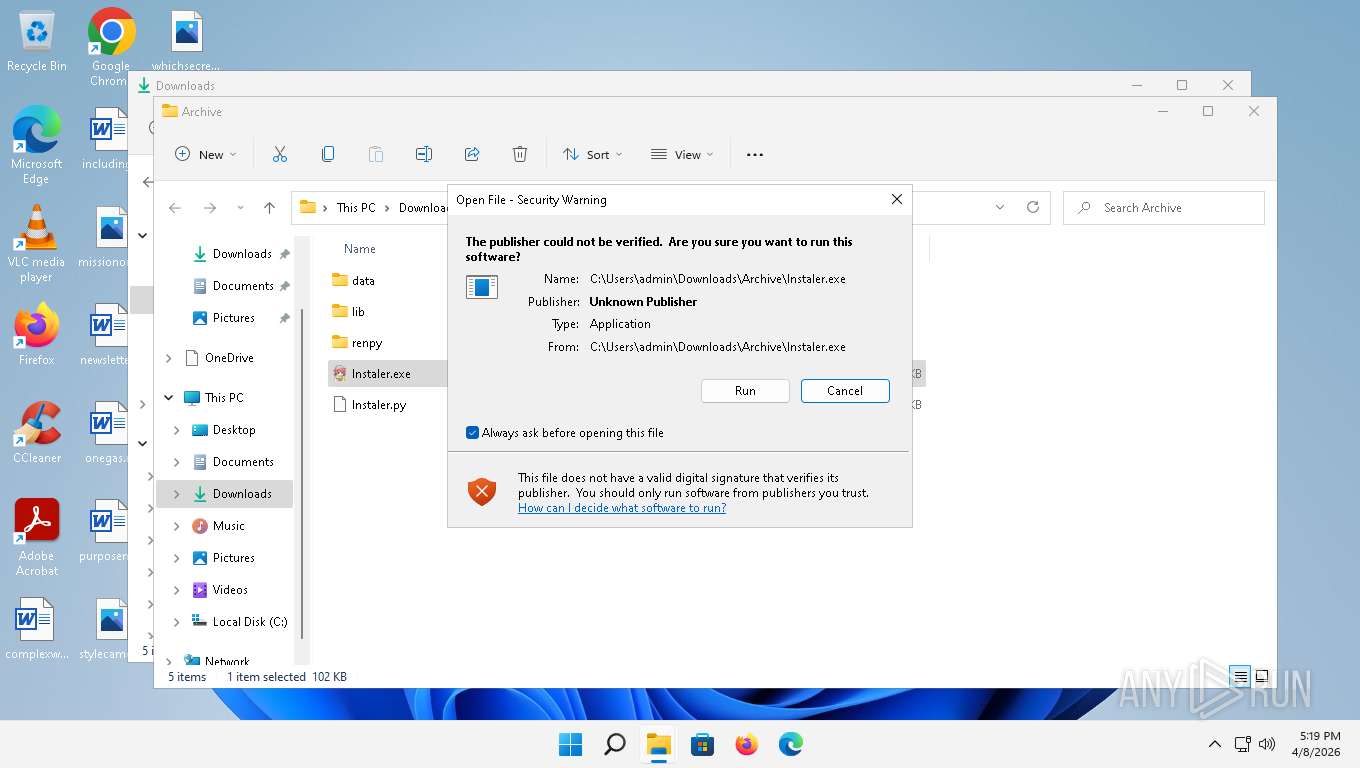Open address bar history dropdown
The height and width of the screenshot is (768, 1360).
1000,207
